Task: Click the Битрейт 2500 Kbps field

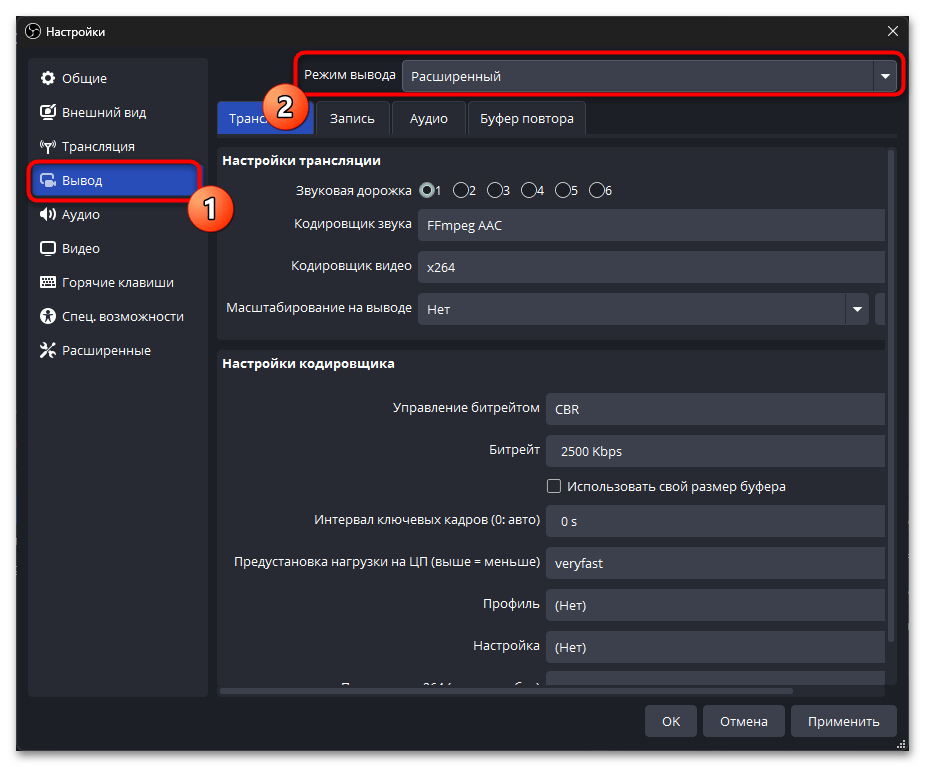Action: coord(714,451)
